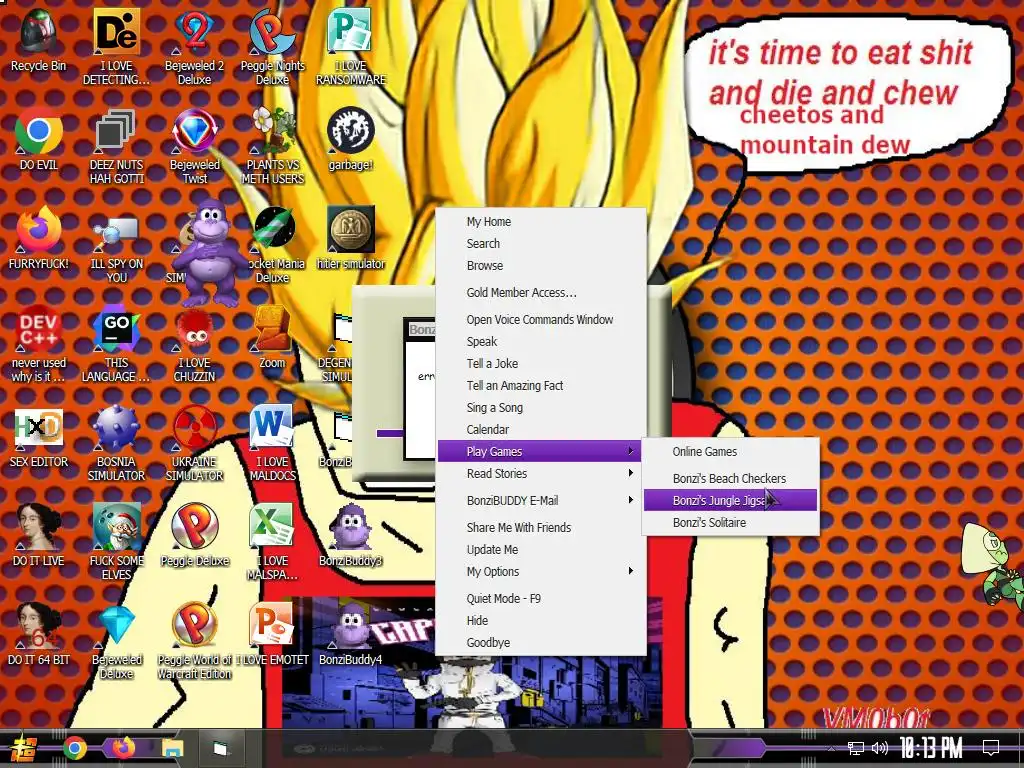Open the volume control in the tray
Viewport: 1024px width, 768px height.
point(880,748)
